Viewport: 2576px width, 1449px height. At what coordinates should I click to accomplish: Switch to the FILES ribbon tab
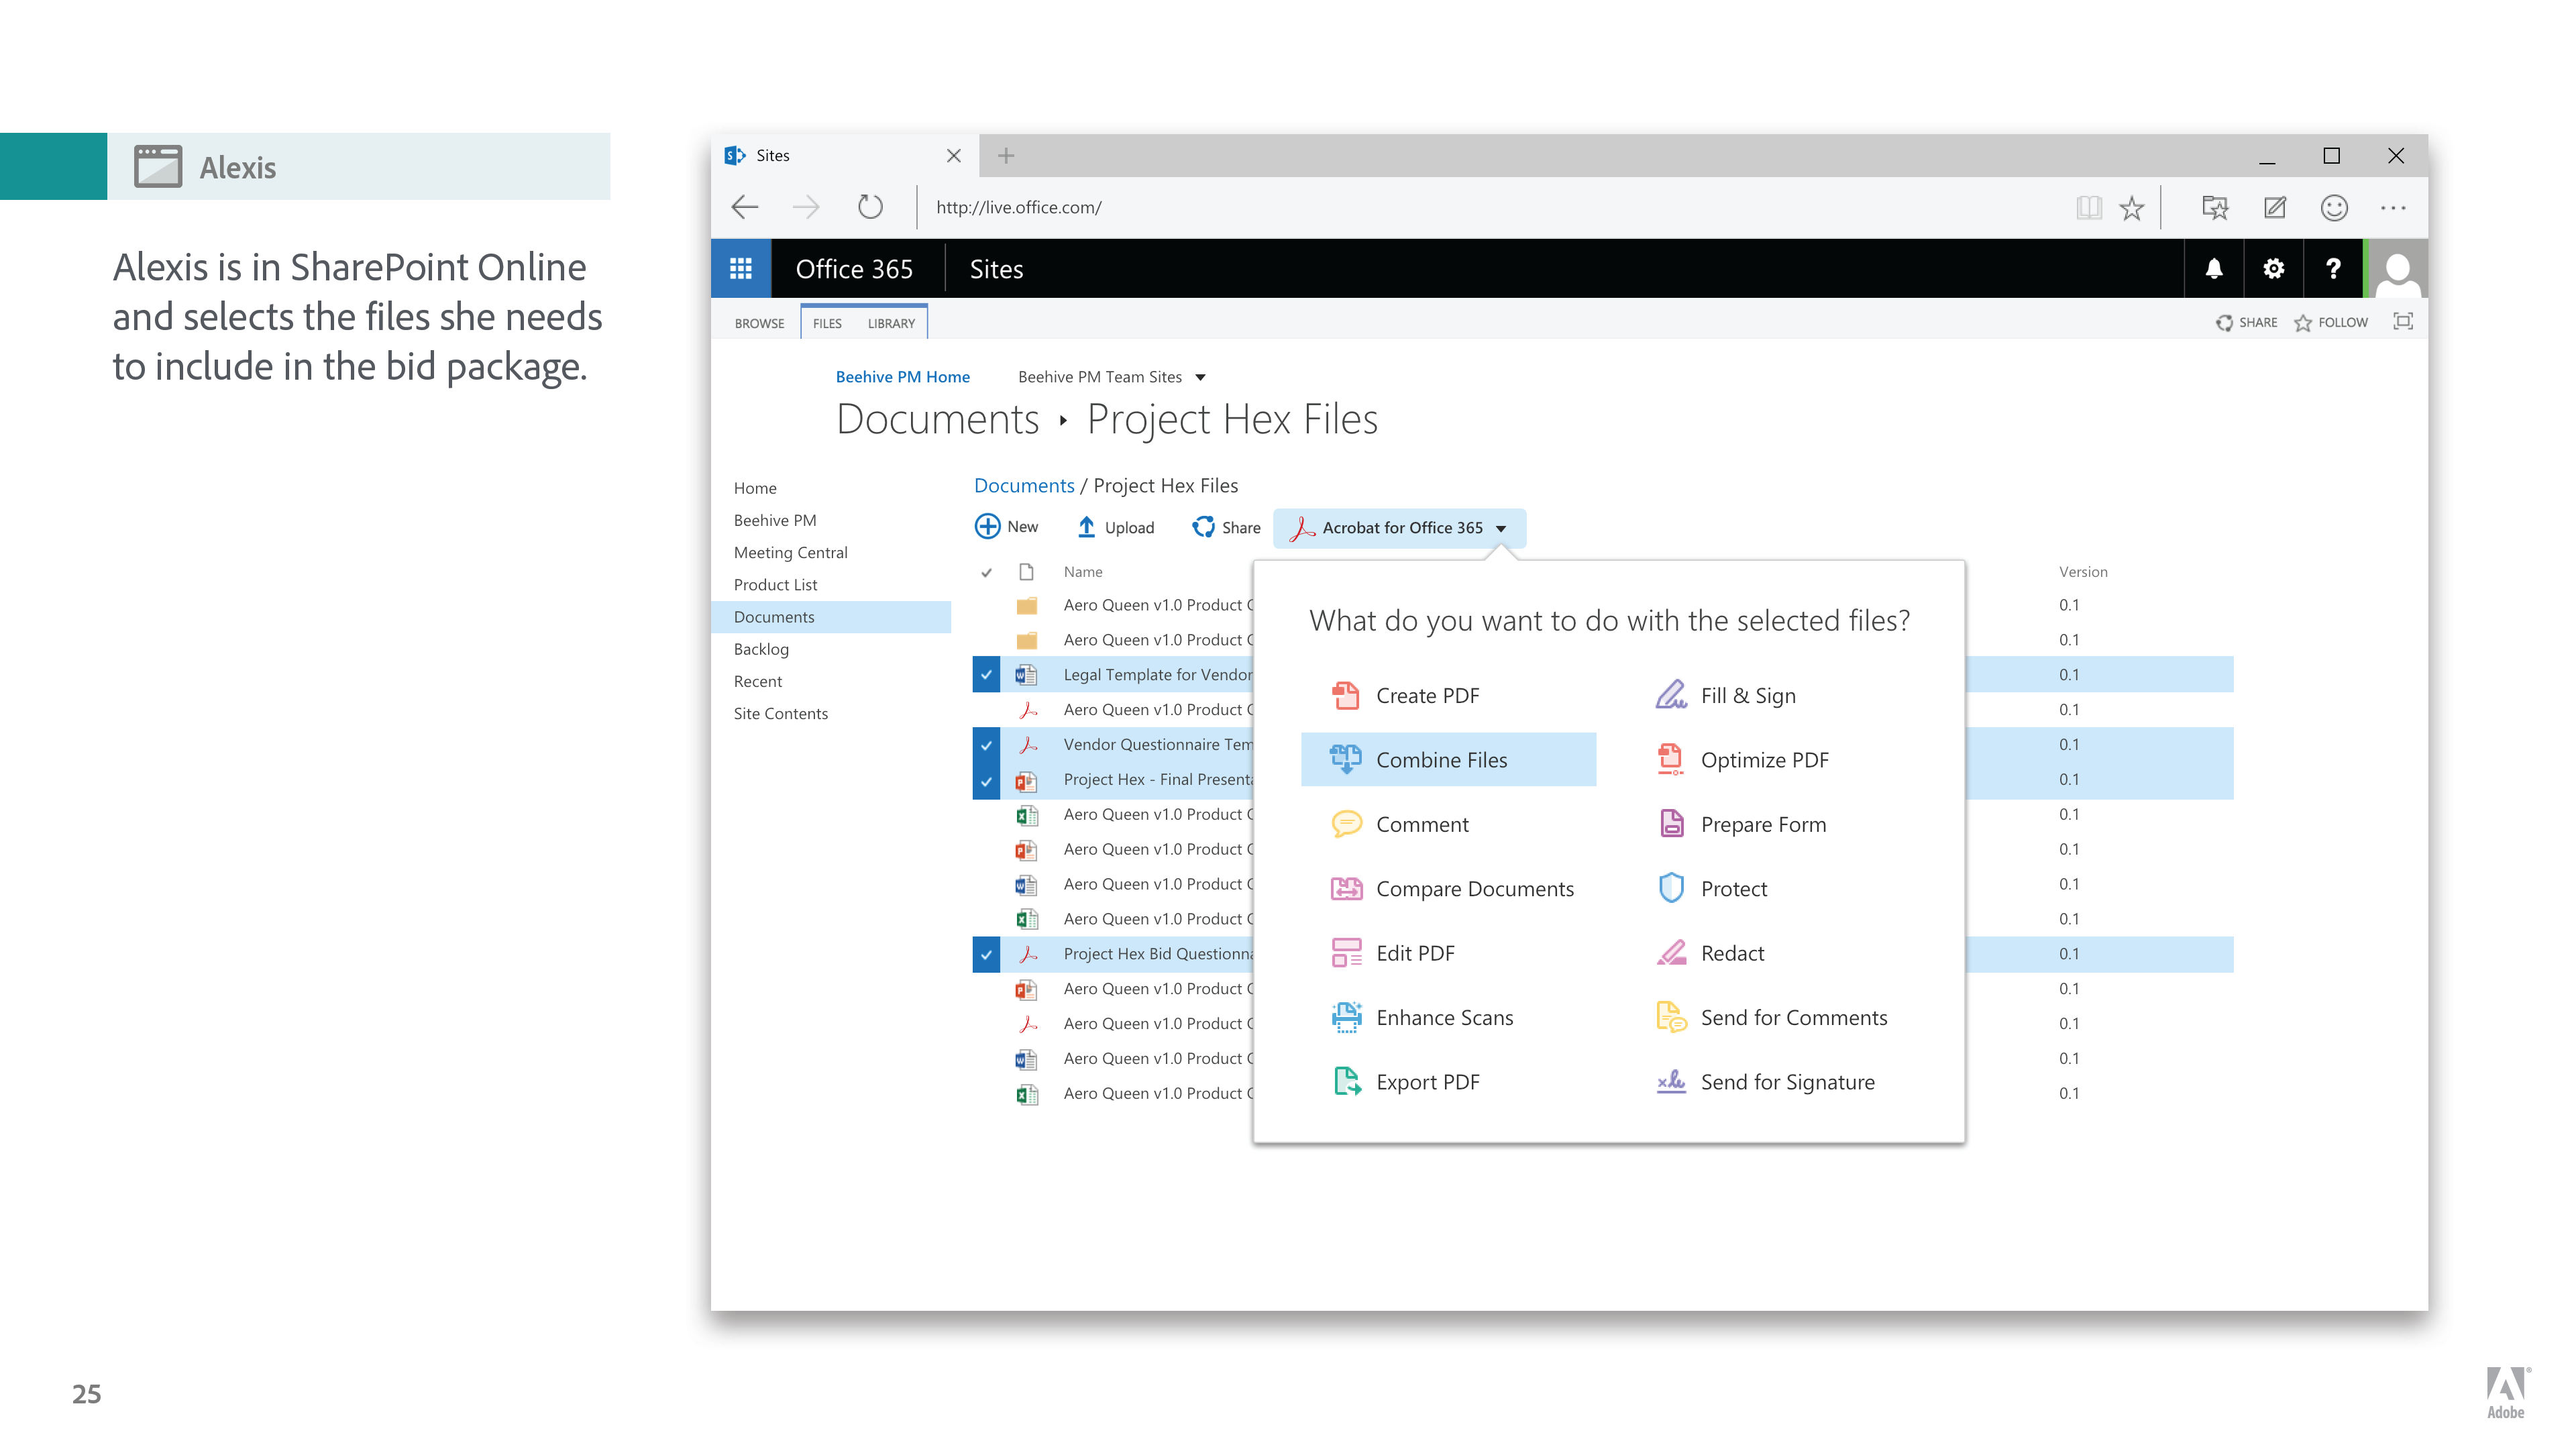827,323
